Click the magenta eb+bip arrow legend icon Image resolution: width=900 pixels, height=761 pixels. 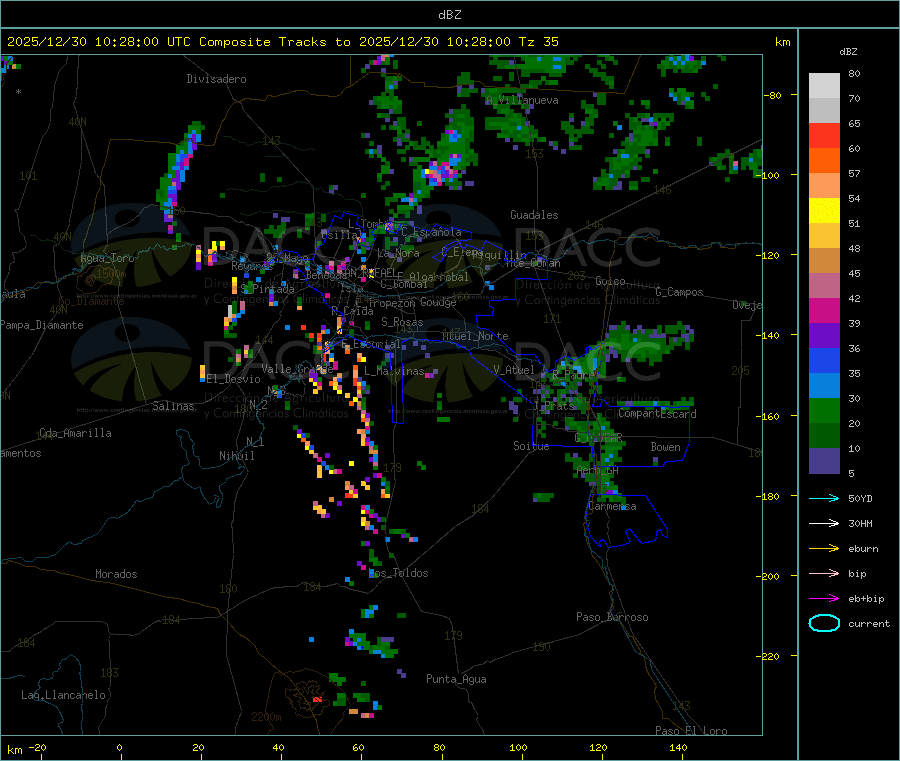point(824,598)
